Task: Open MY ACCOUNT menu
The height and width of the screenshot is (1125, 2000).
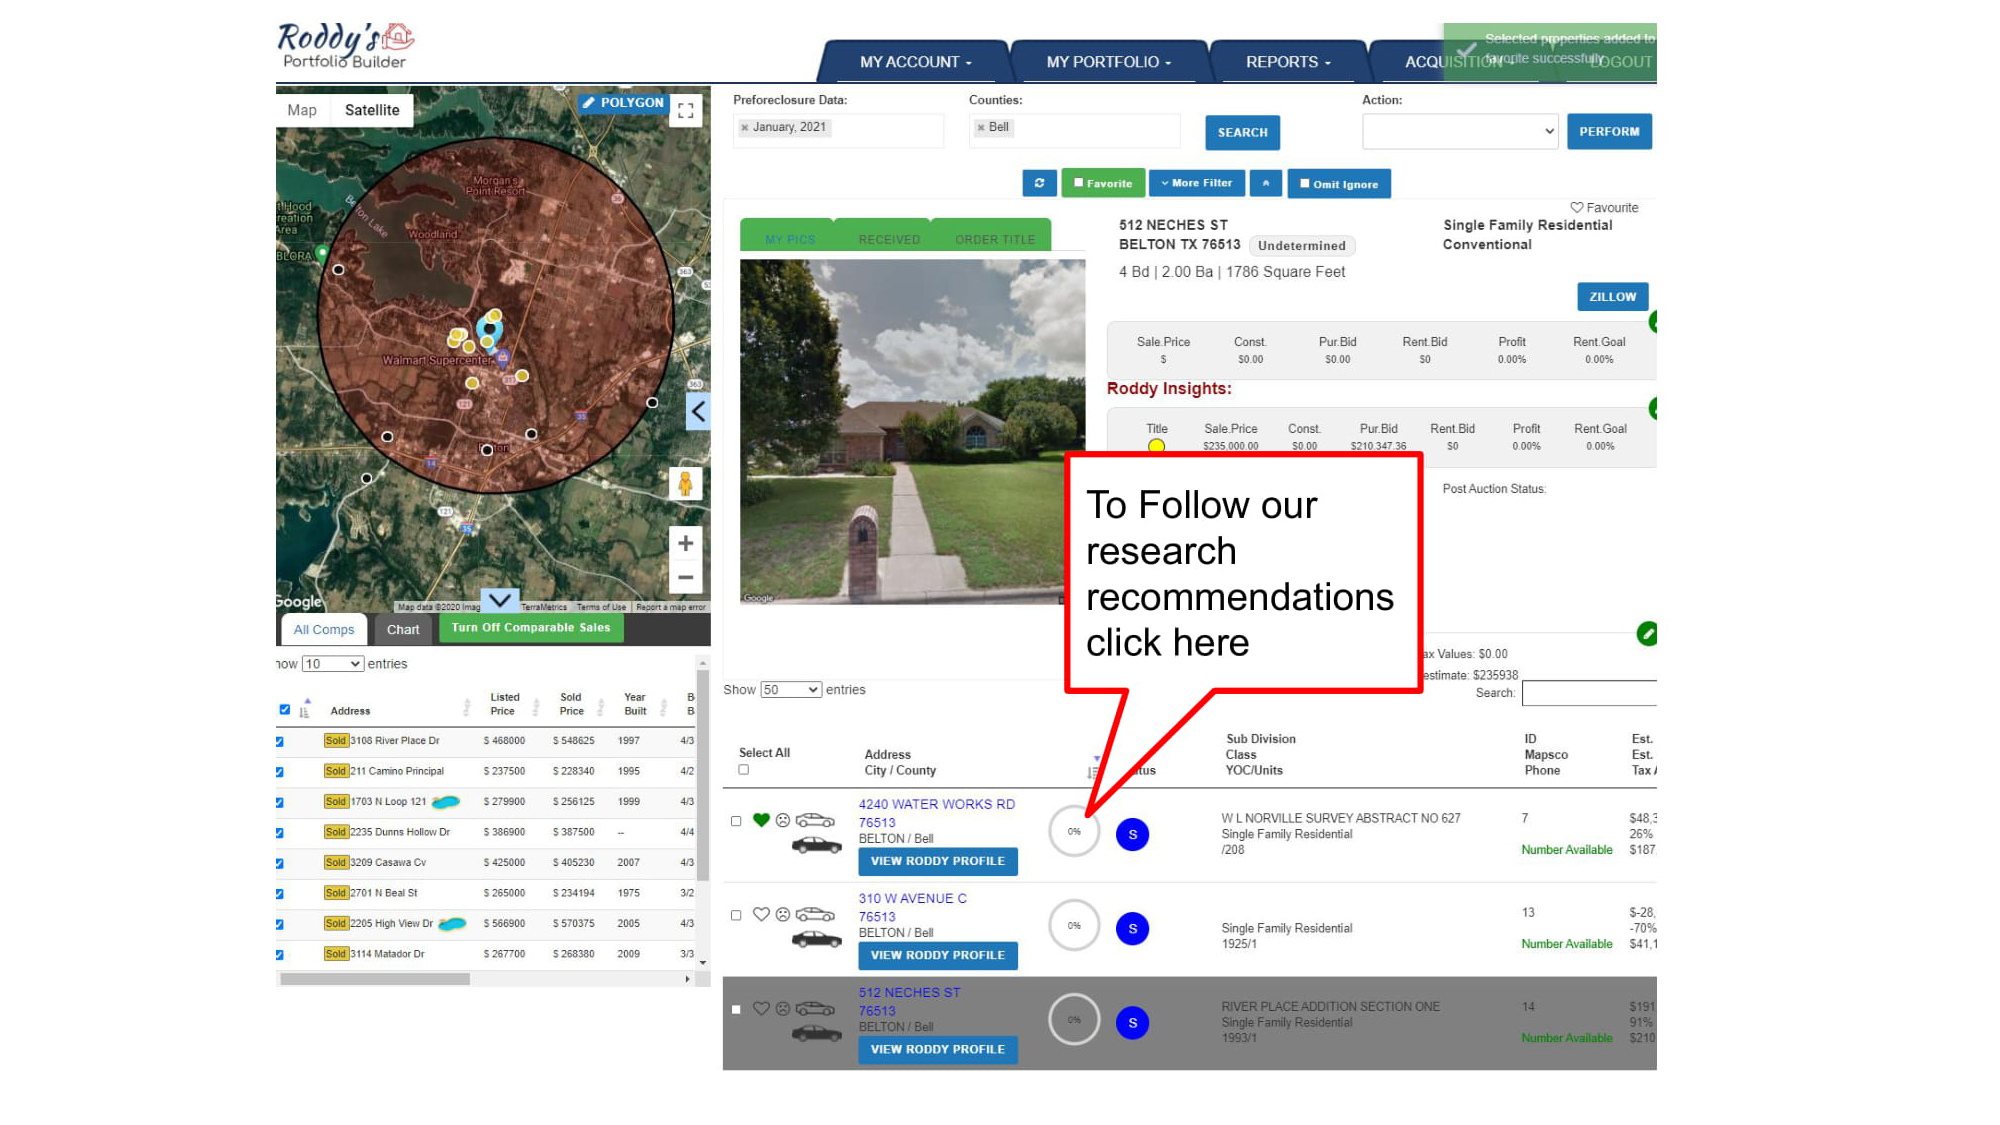Action: click(x=915, y=62)
